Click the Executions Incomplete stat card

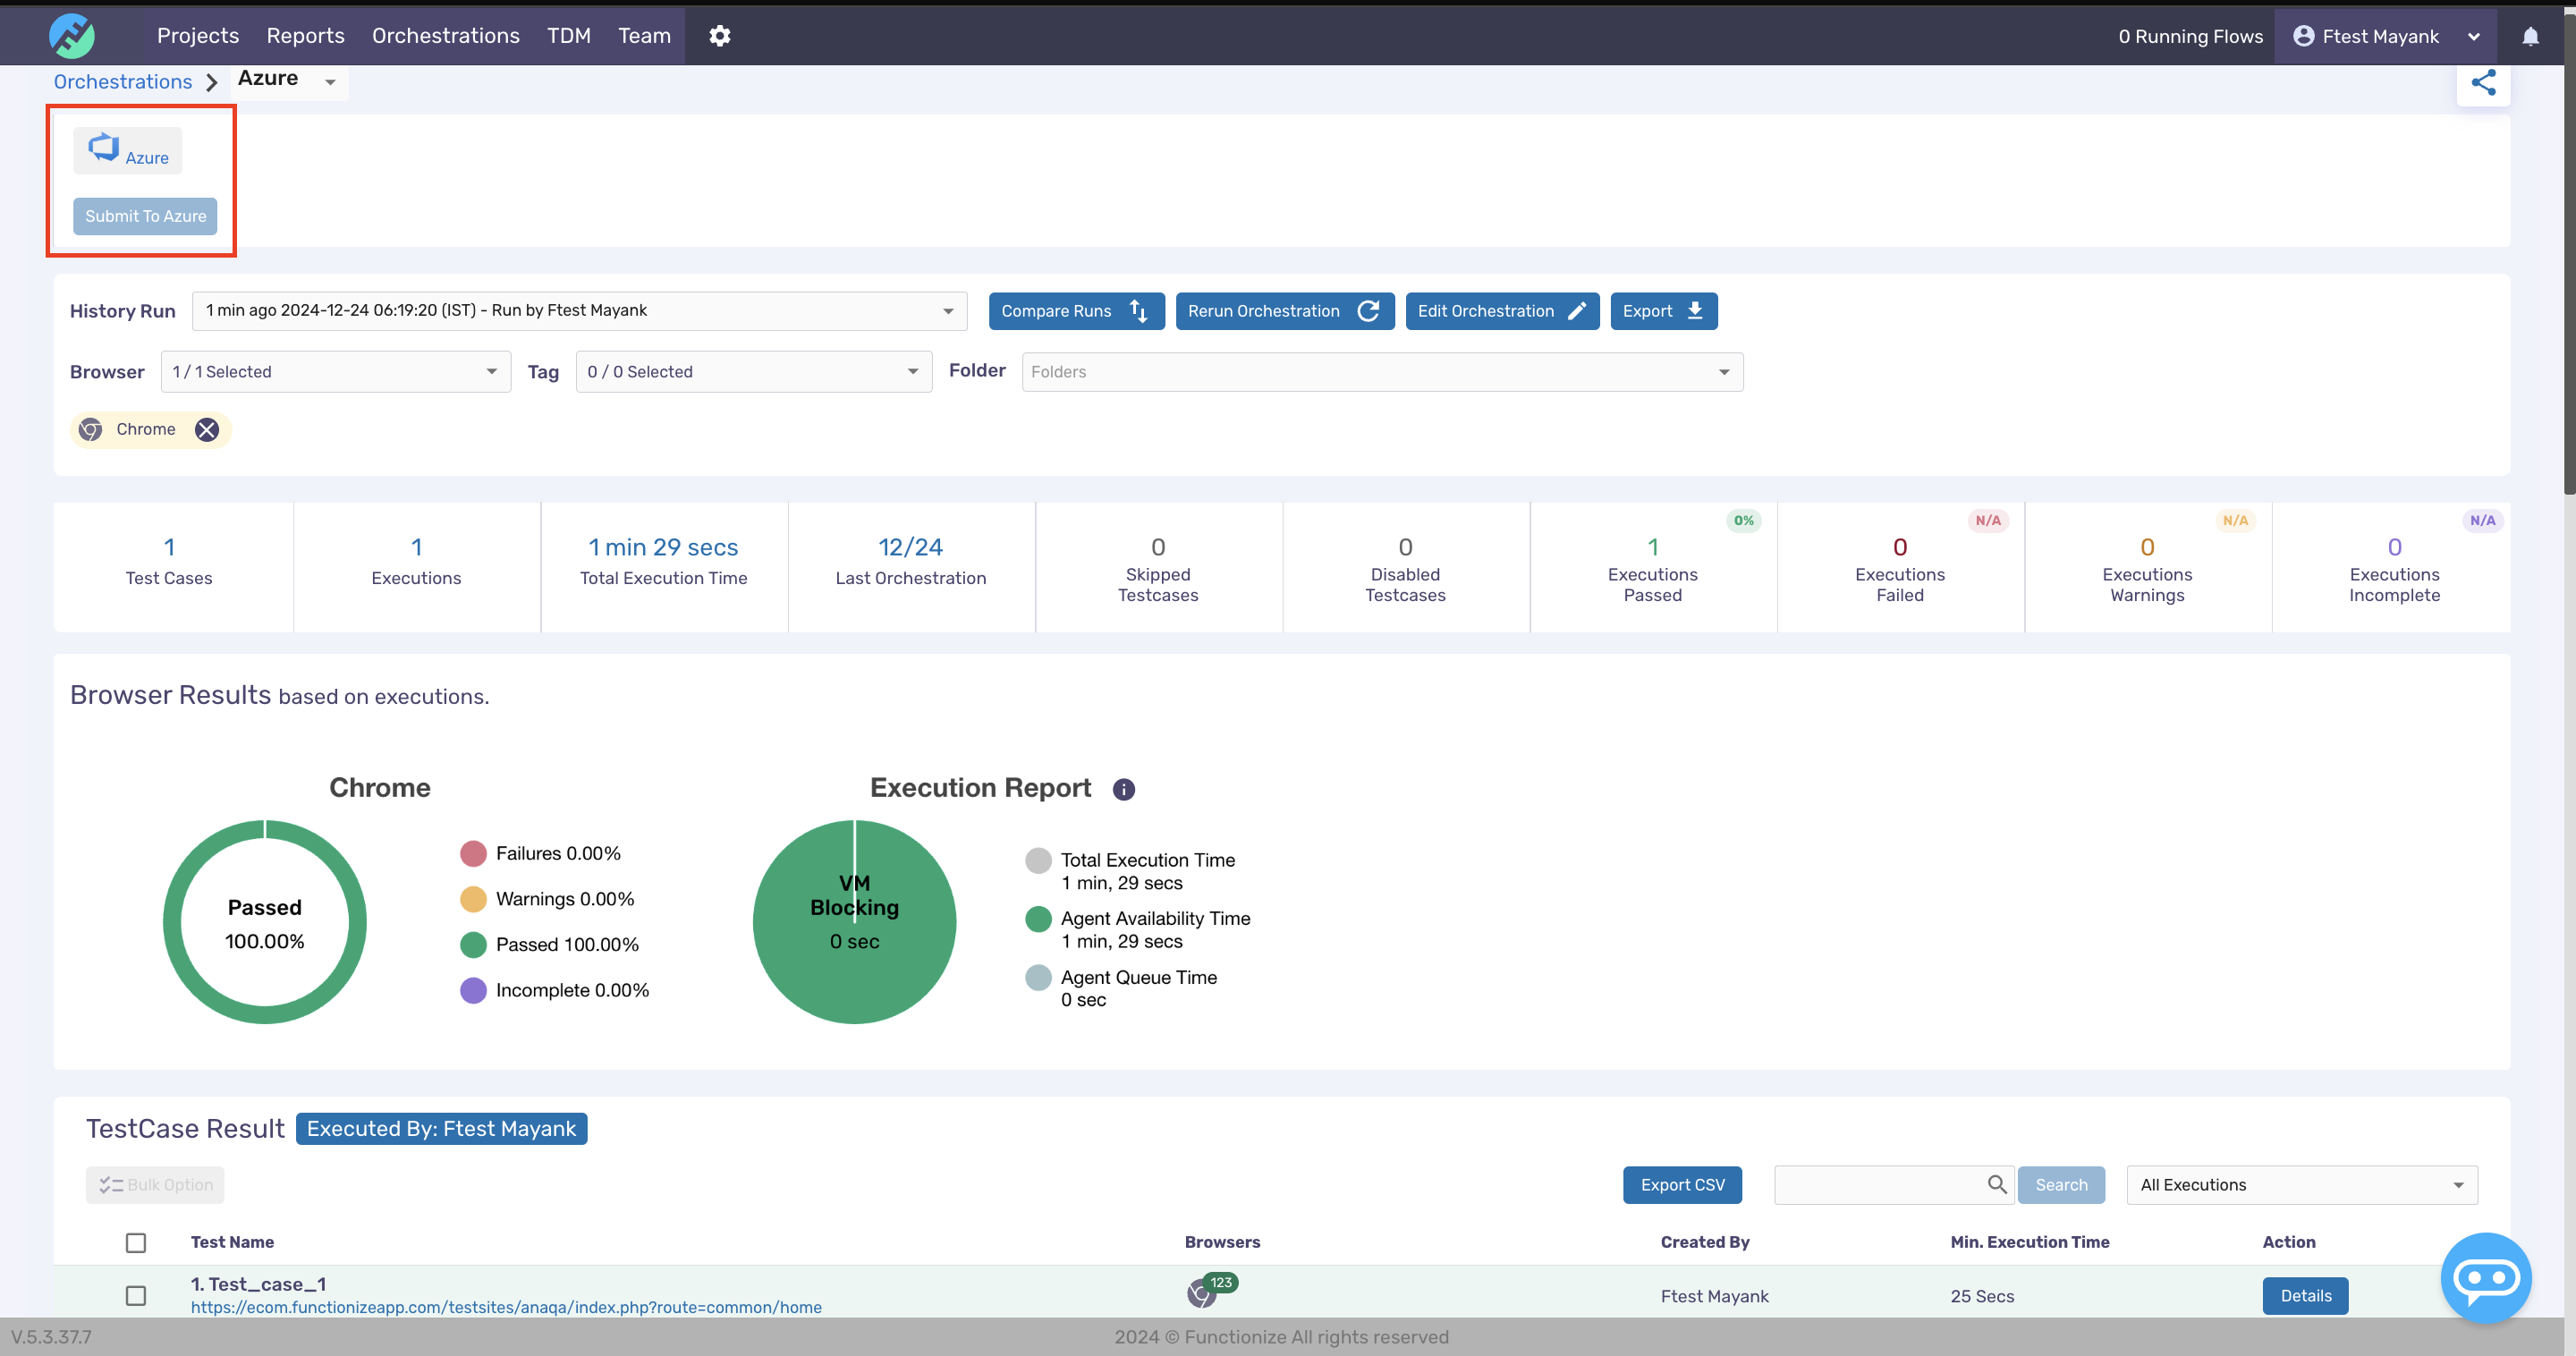[2393, 567]
